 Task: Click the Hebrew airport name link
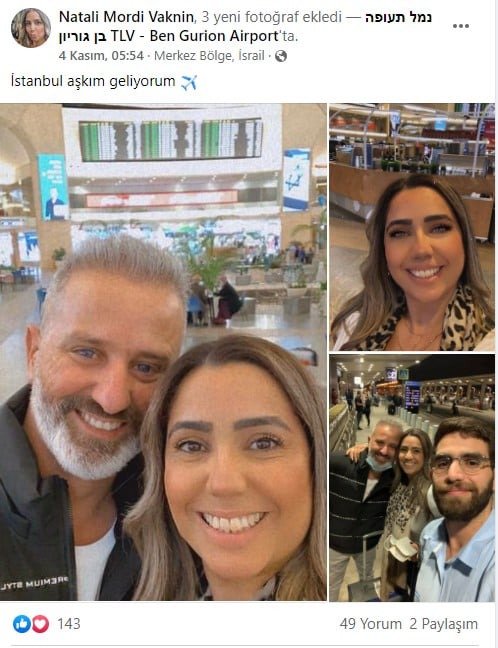[x=398, y=17]
